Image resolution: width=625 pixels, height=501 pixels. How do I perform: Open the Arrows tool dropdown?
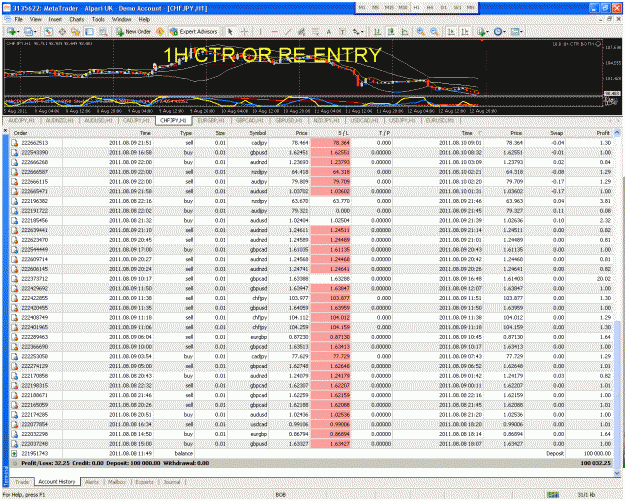tap(358, 31)
